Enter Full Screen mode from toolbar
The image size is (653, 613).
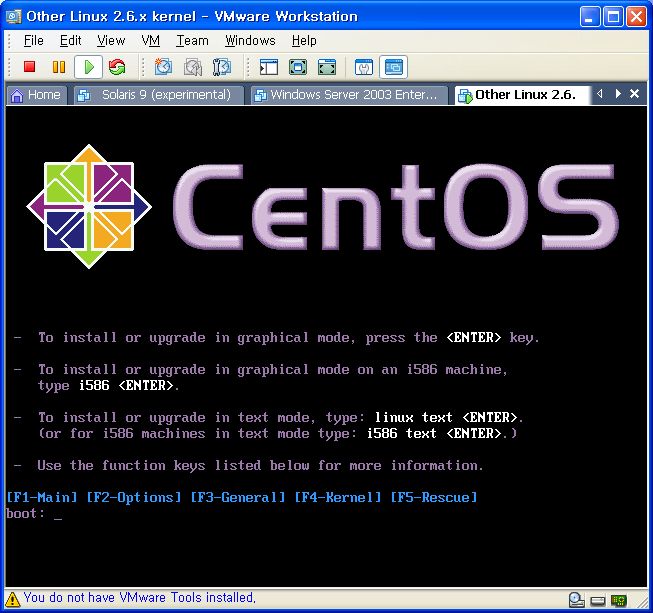[x=297, y=67]
